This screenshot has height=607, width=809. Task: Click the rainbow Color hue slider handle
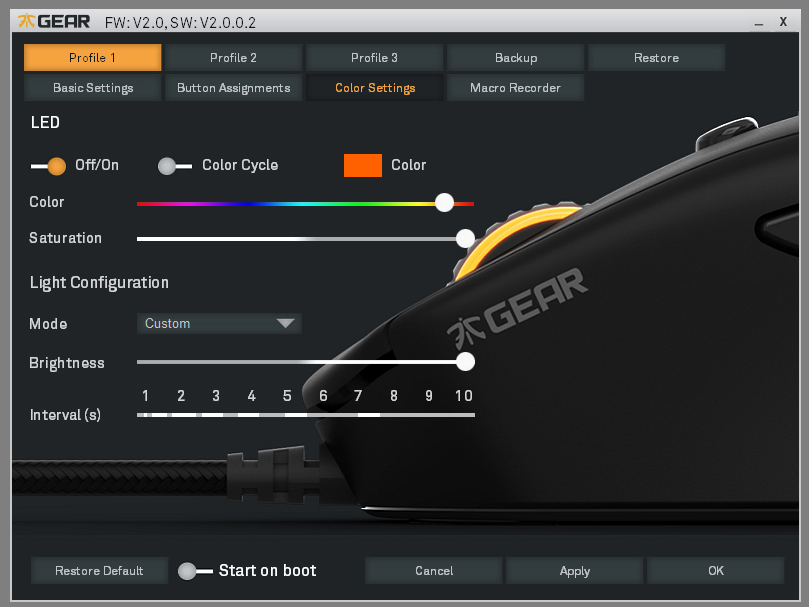click(x=444, y=203)
